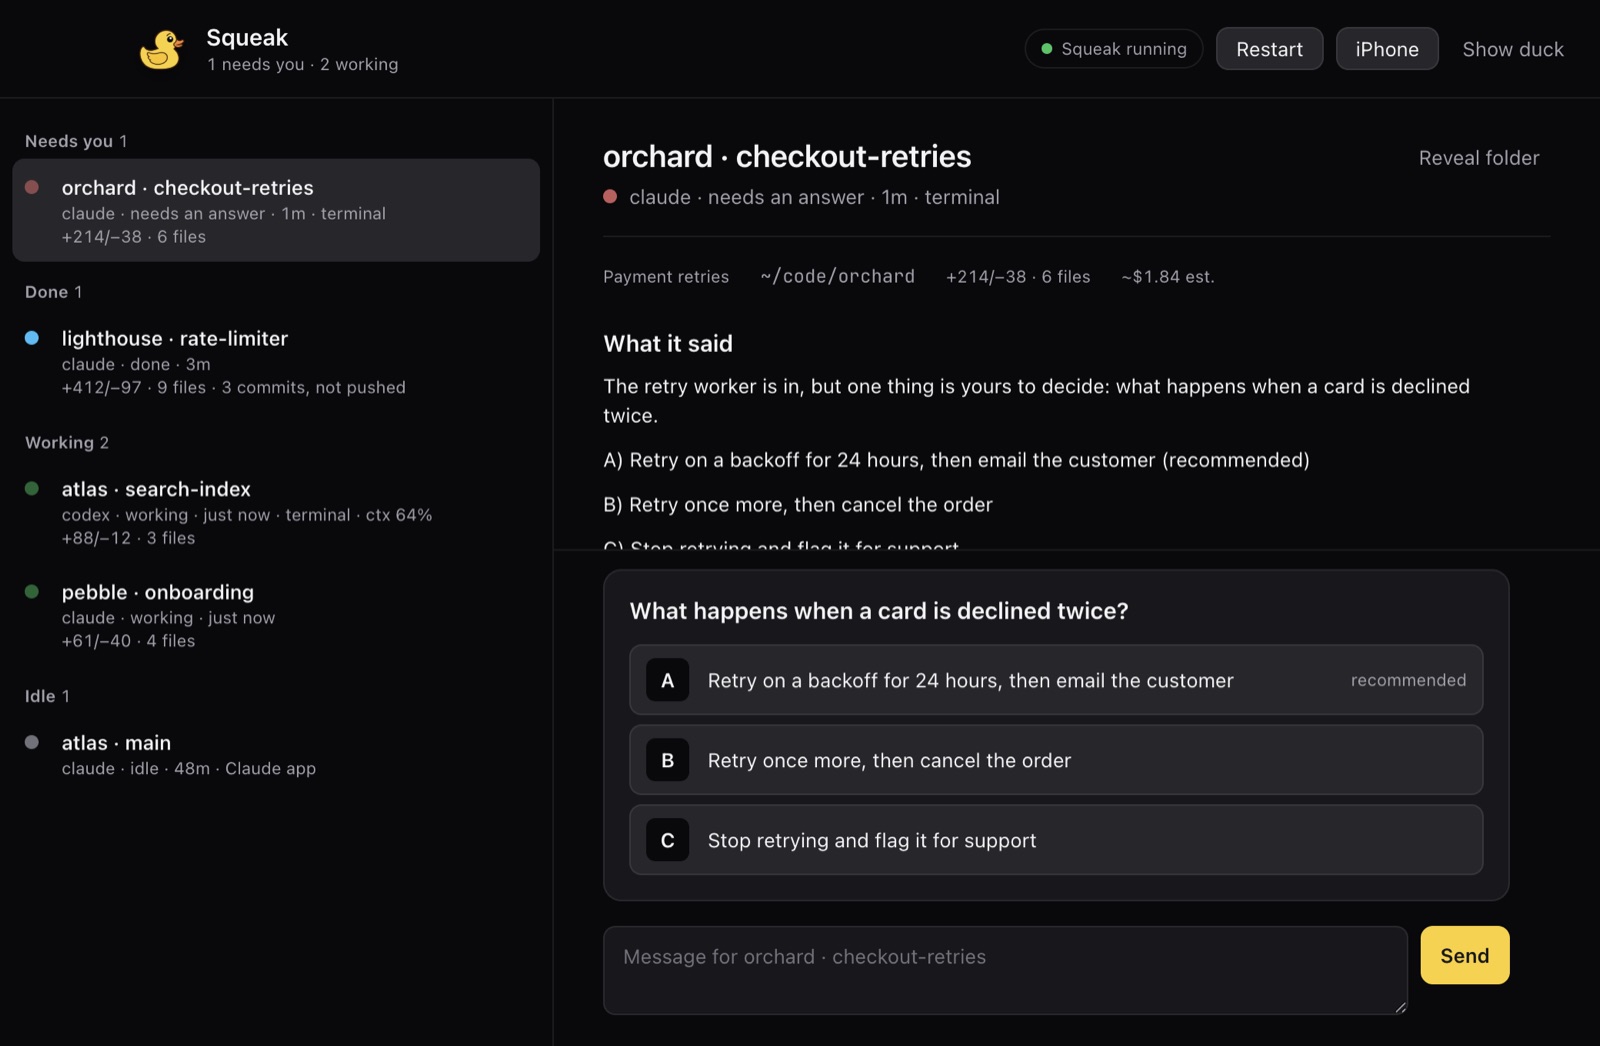
Task: Click the green status dot beside pebble onboarding
Action: 32,592
